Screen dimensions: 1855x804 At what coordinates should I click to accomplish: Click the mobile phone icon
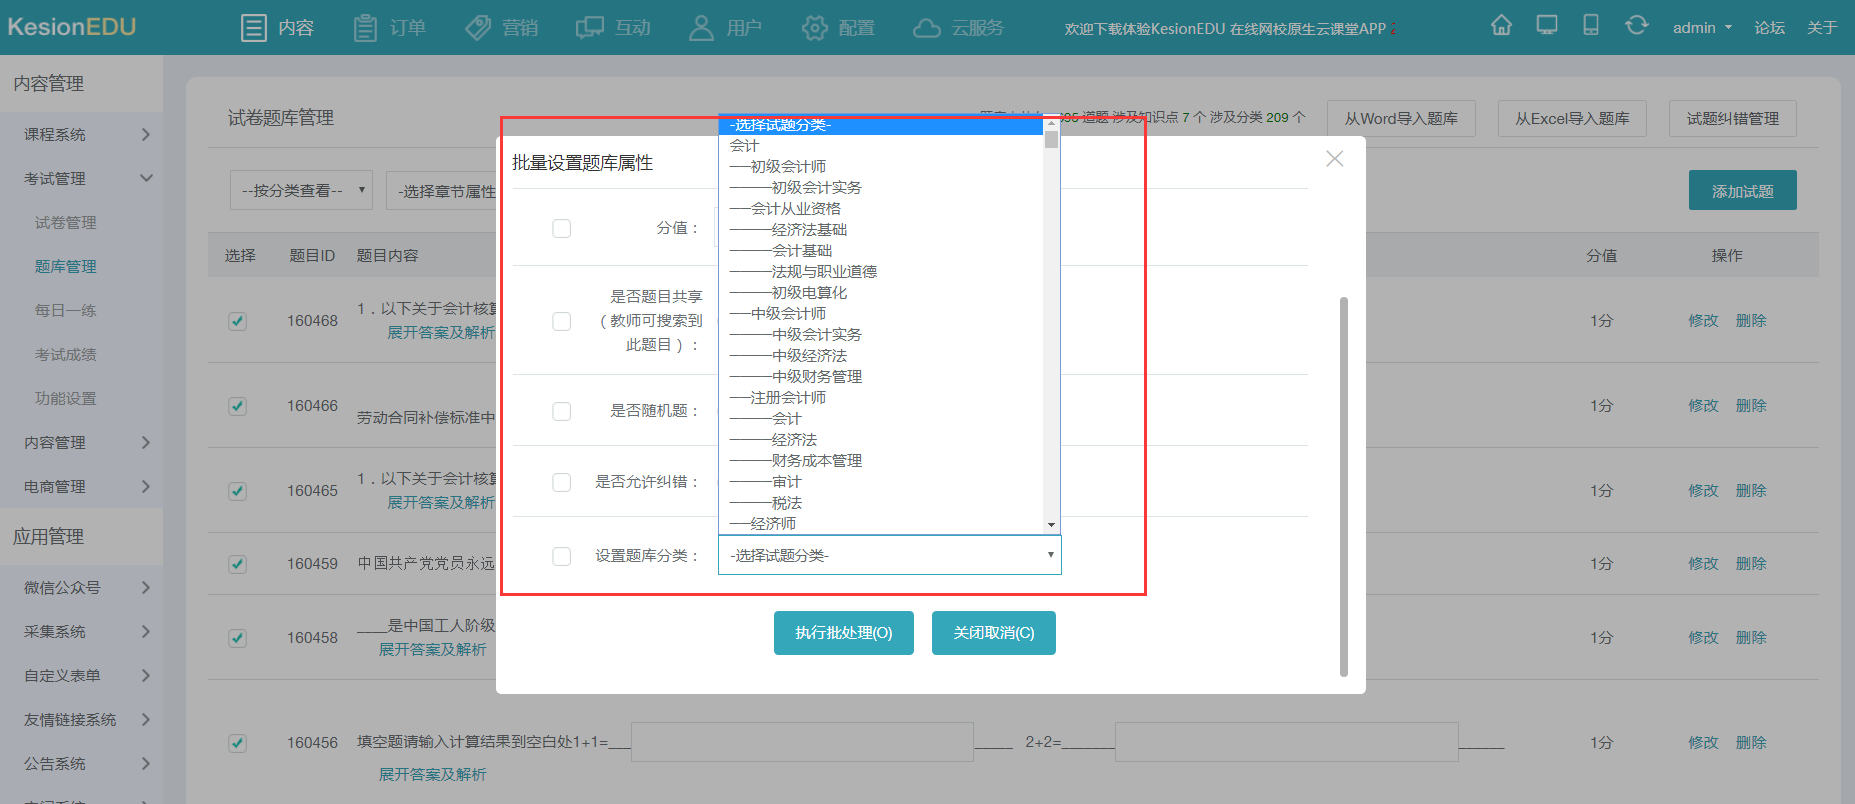1590,26
